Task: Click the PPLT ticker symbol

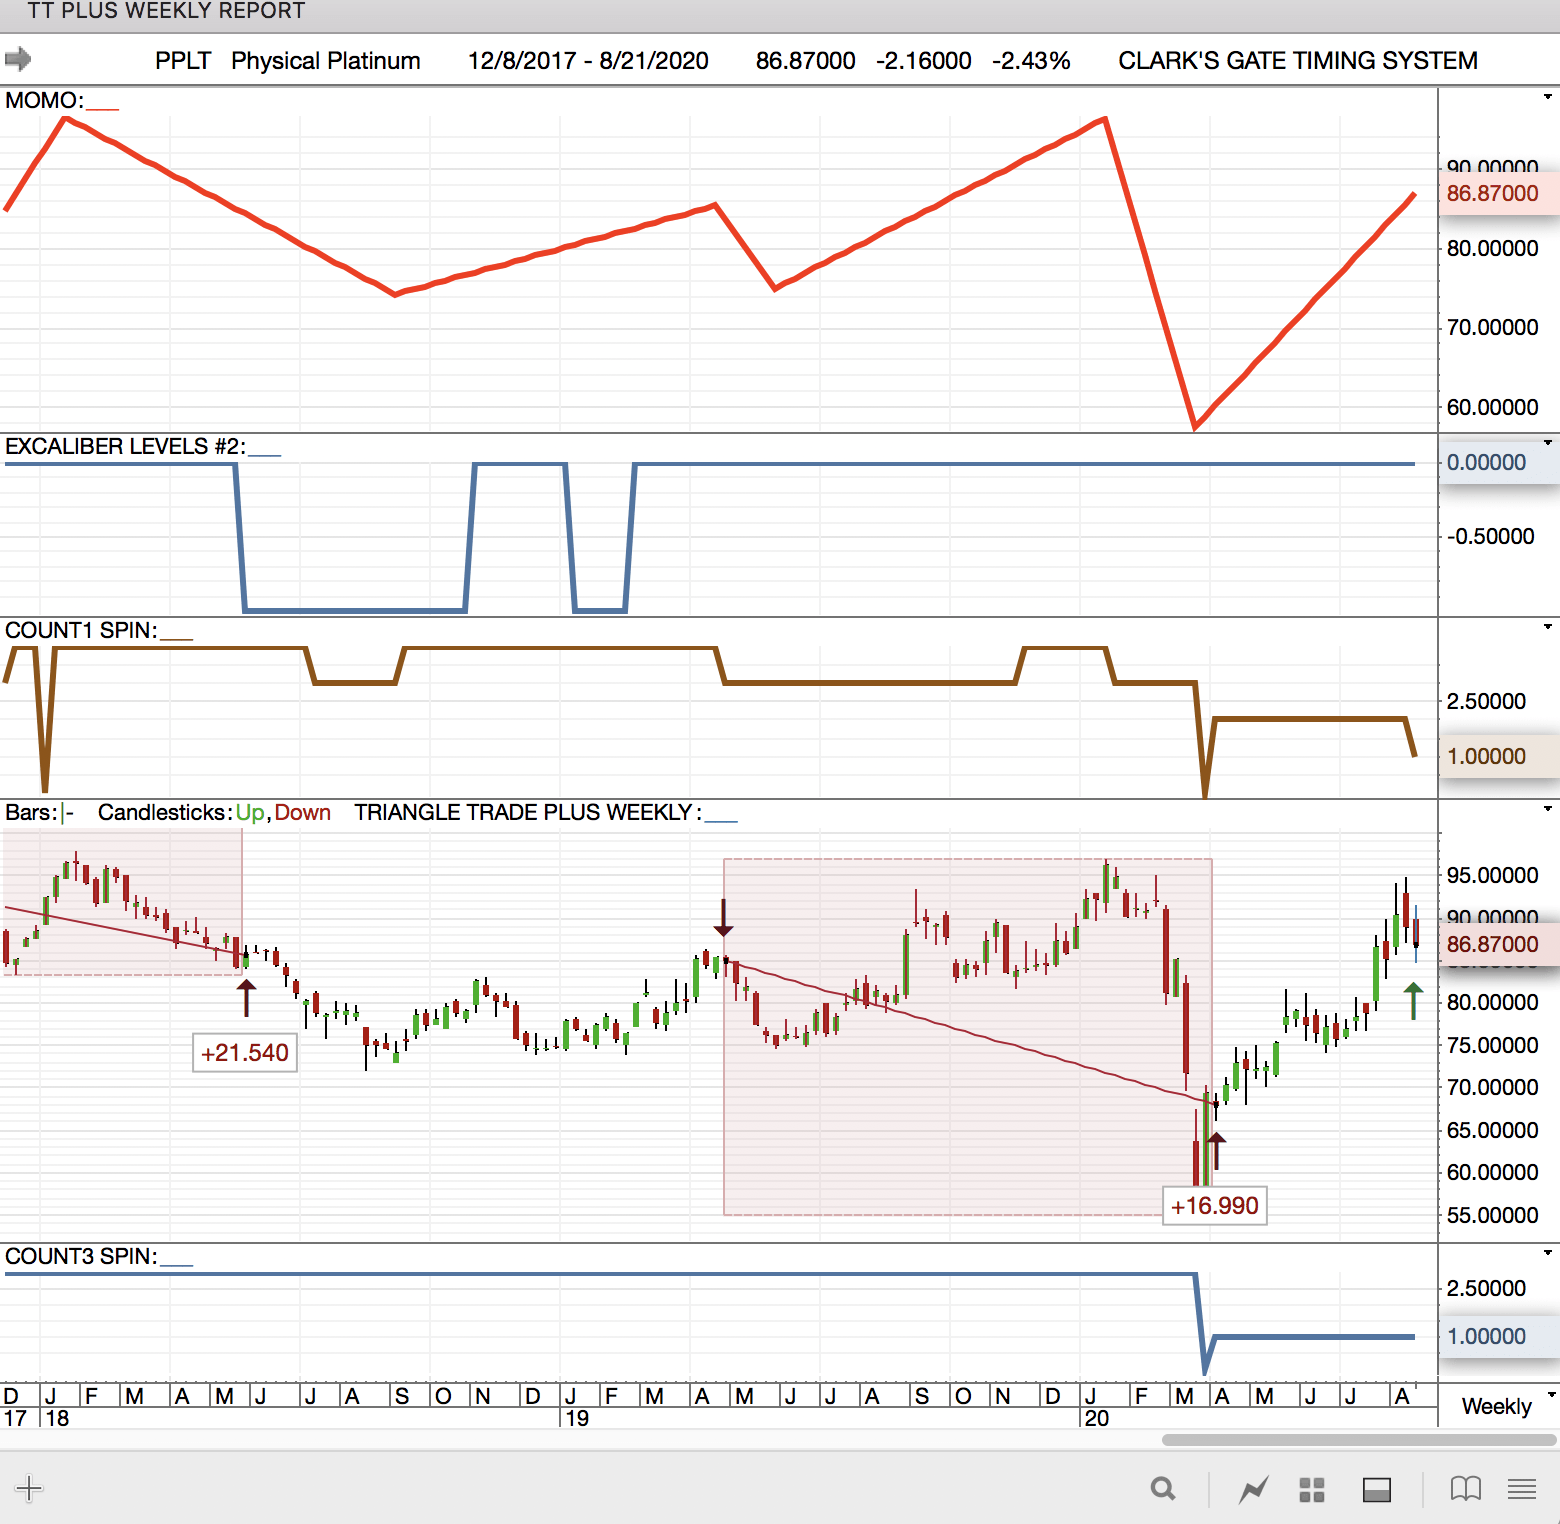Action: [183, 61]
